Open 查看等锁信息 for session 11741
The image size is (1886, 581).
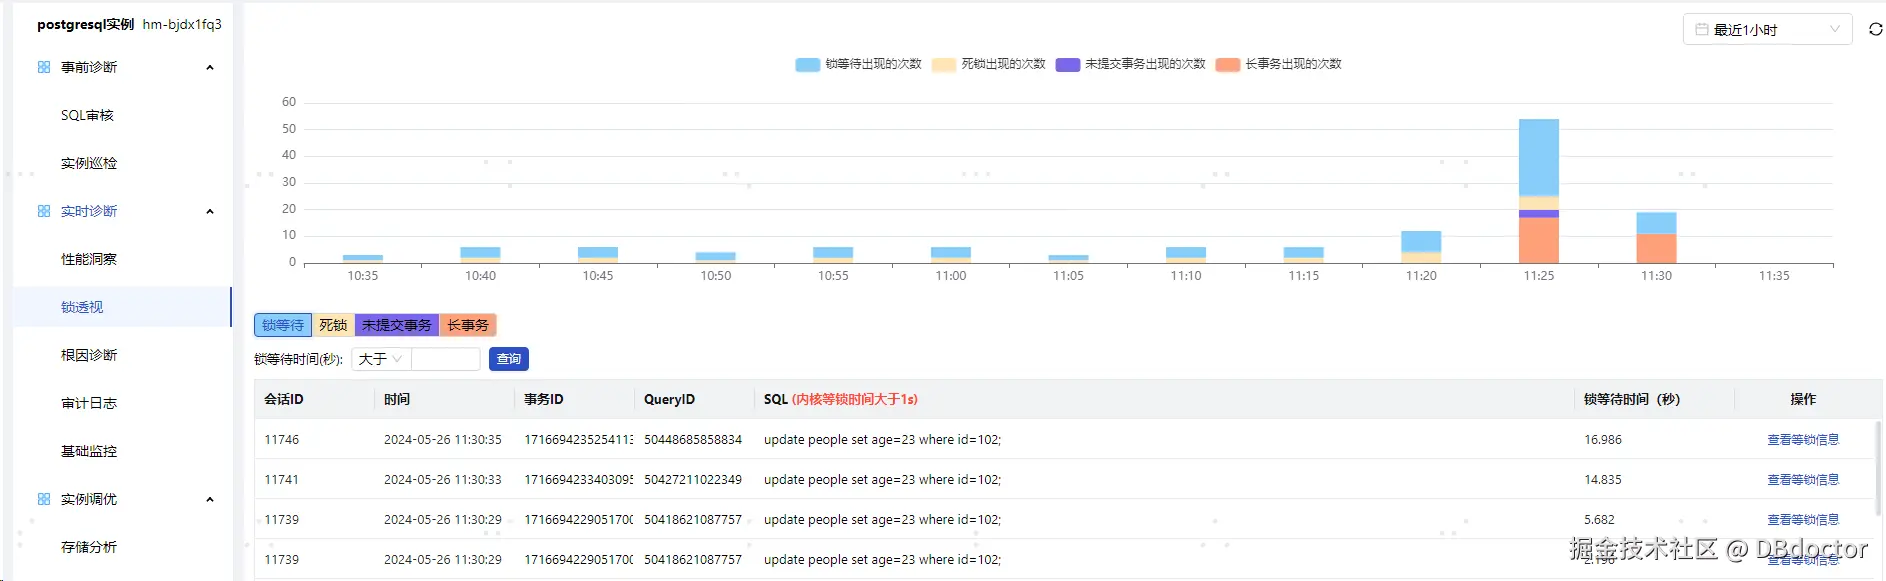[x=1803, y=480]
